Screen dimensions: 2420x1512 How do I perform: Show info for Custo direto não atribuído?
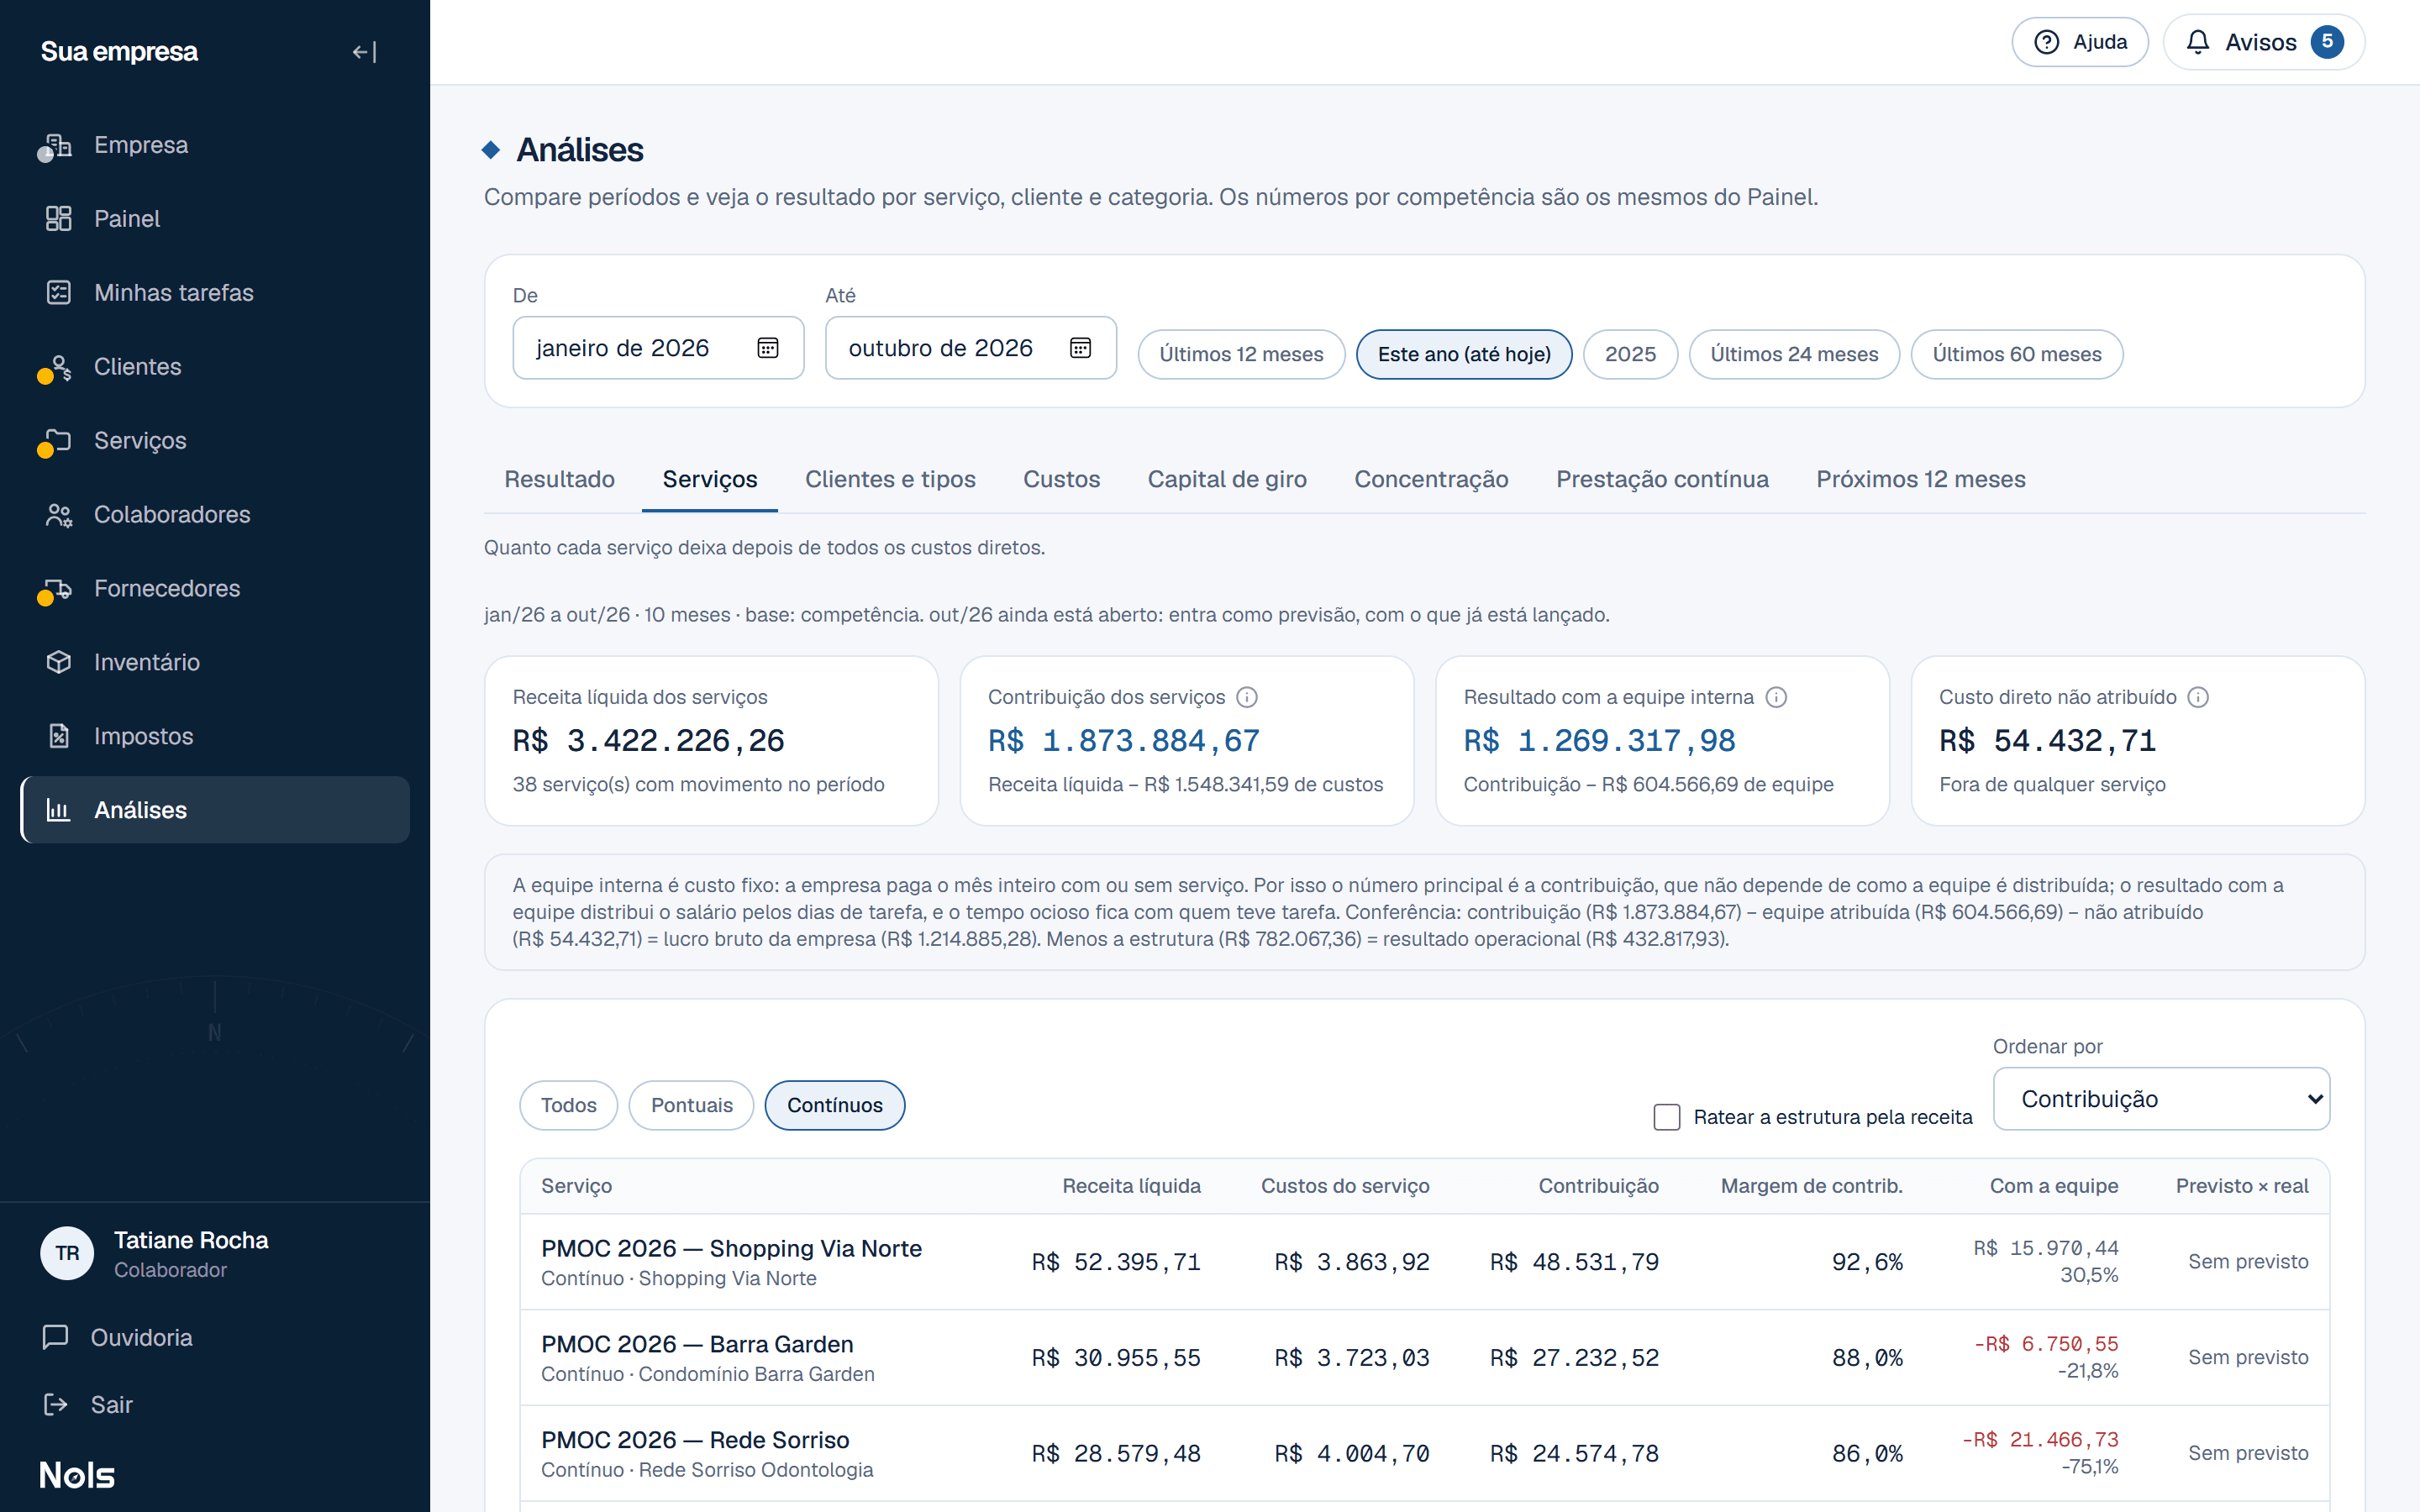click(x=2198, y=697)
